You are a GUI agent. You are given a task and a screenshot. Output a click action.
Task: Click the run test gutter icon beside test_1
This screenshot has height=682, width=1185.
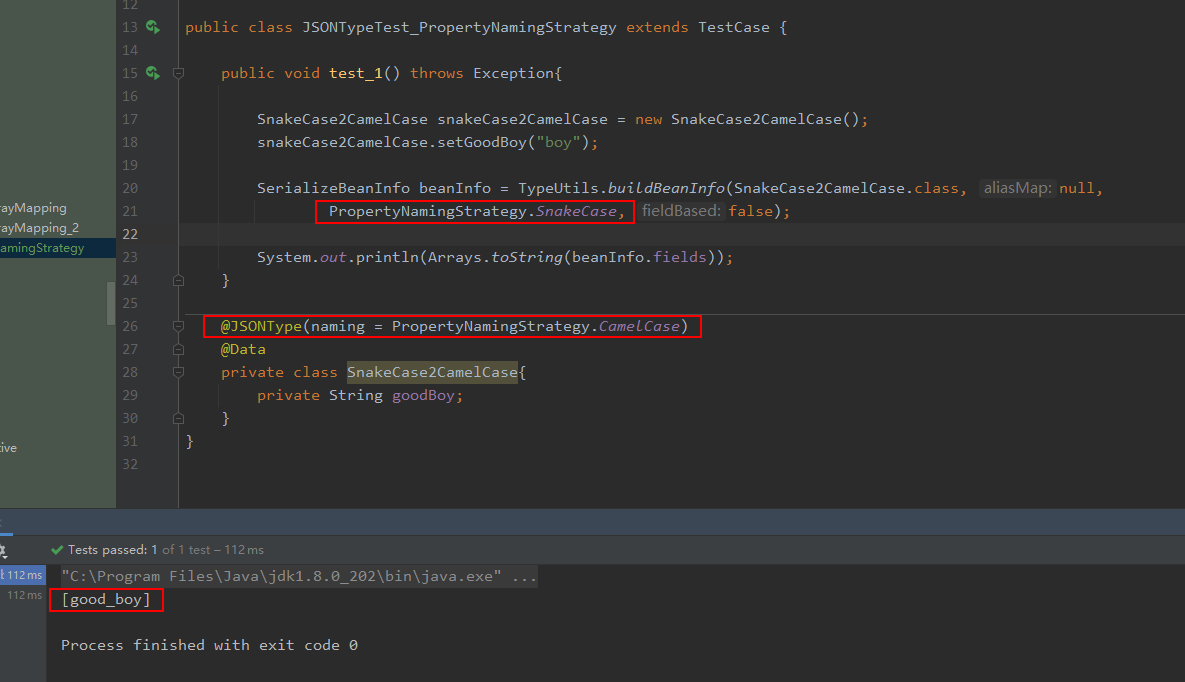[153, 73]
